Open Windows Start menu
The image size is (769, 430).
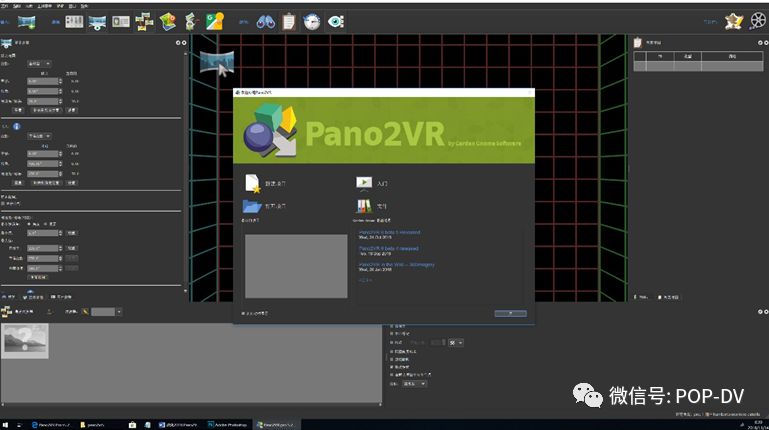pyautogui.click(x=5, y=425)
